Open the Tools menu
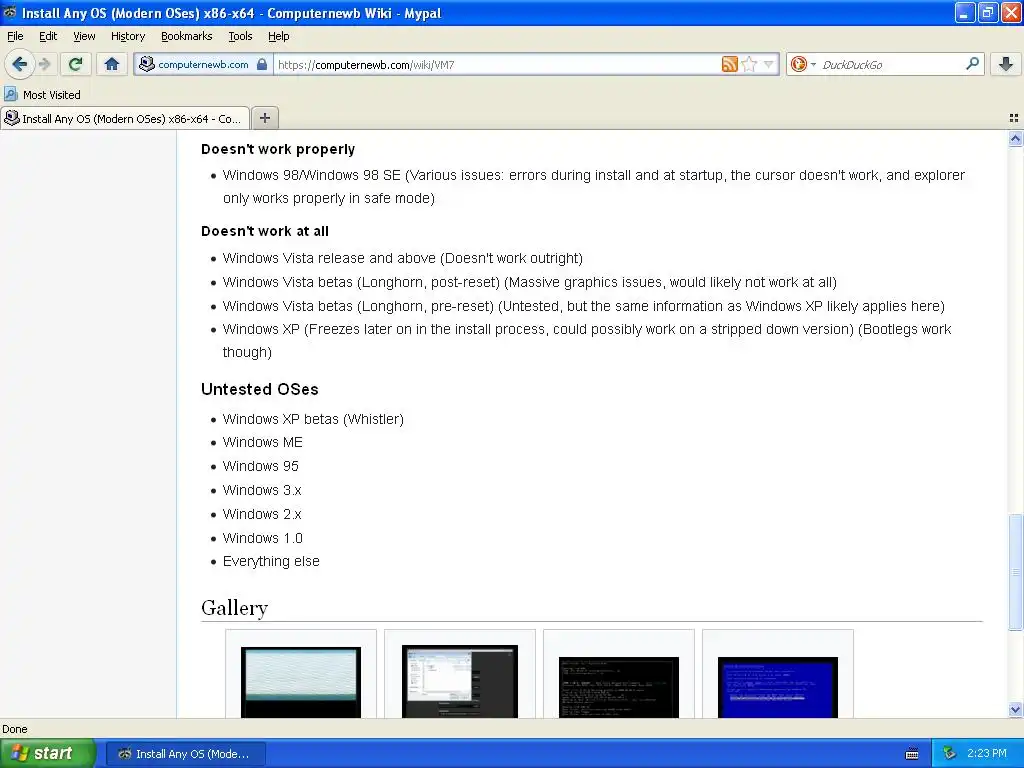Image resolution: width=1024 pixels, height=768 pixels. [240, 36]
